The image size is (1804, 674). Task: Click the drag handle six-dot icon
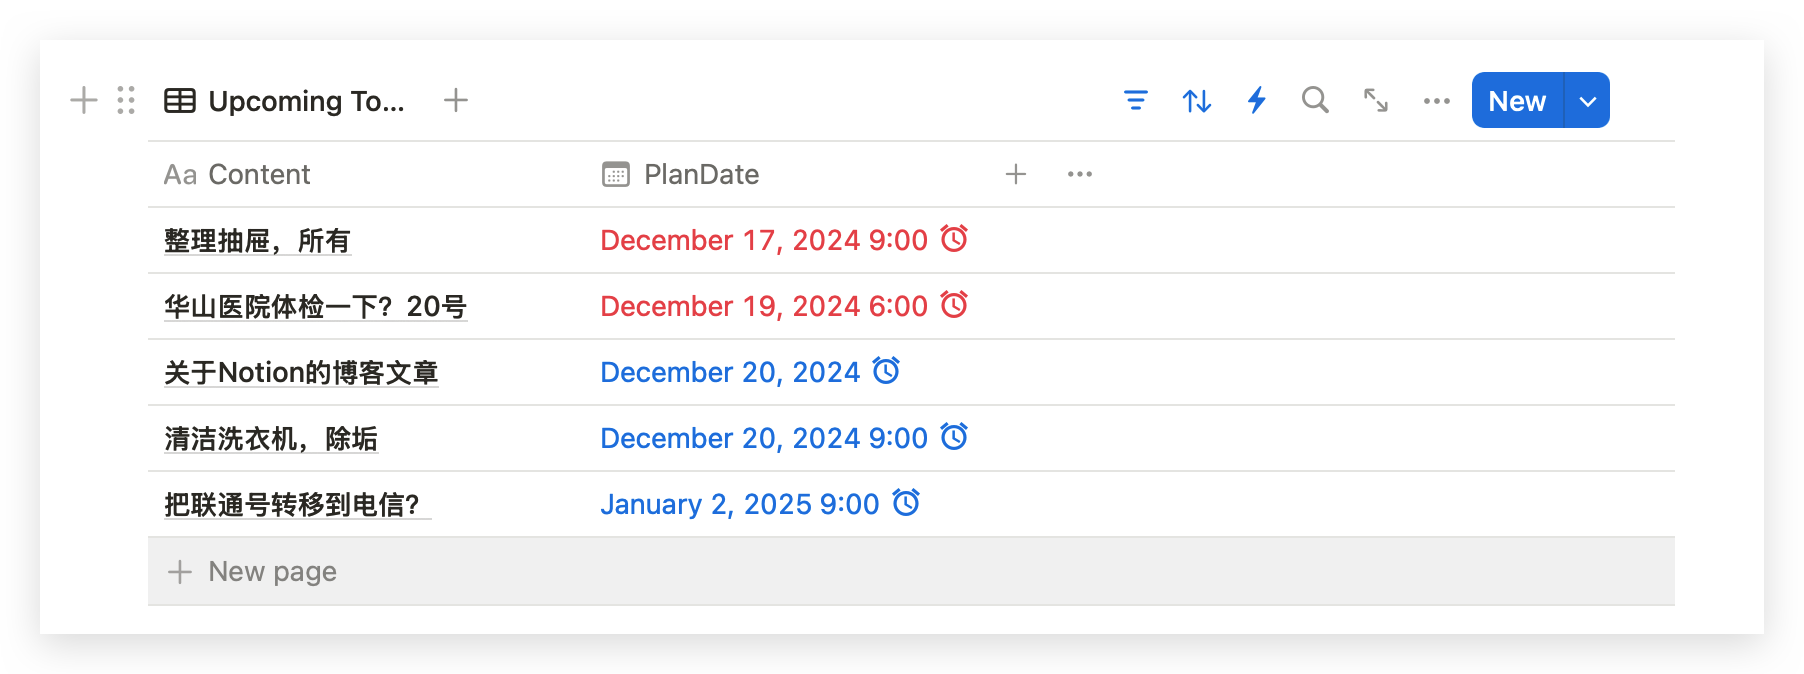(x=126, y=100)
